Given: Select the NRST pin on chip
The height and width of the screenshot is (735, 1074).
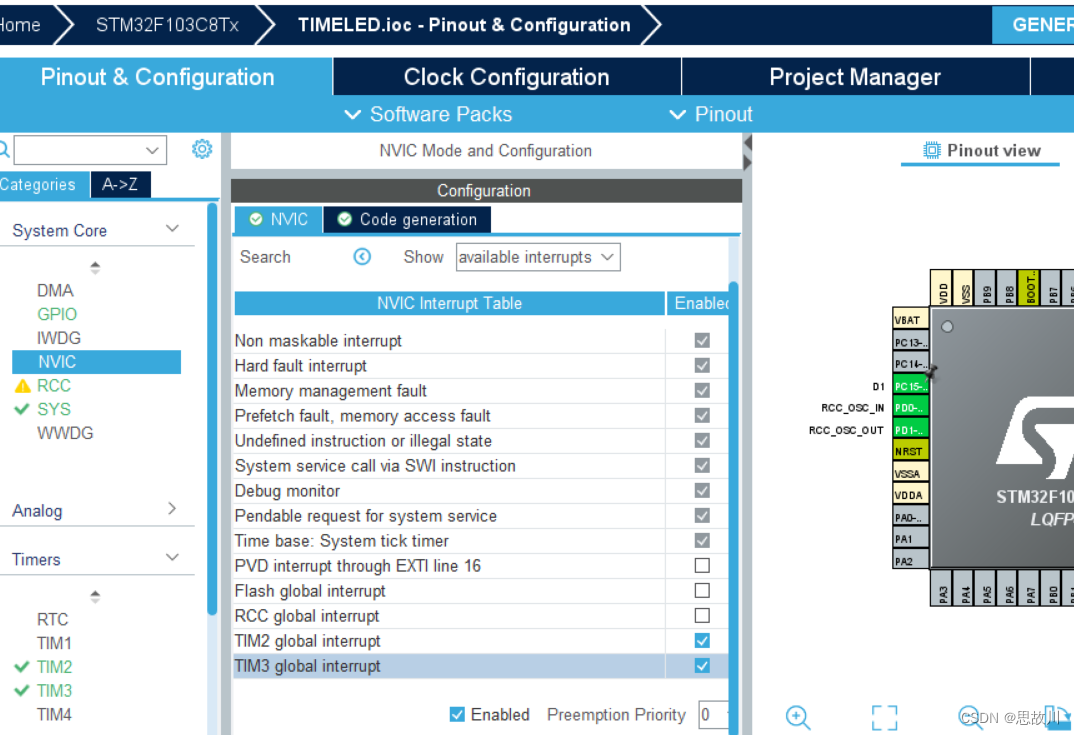Looking at the screenshot, I should tap(910, 451).
